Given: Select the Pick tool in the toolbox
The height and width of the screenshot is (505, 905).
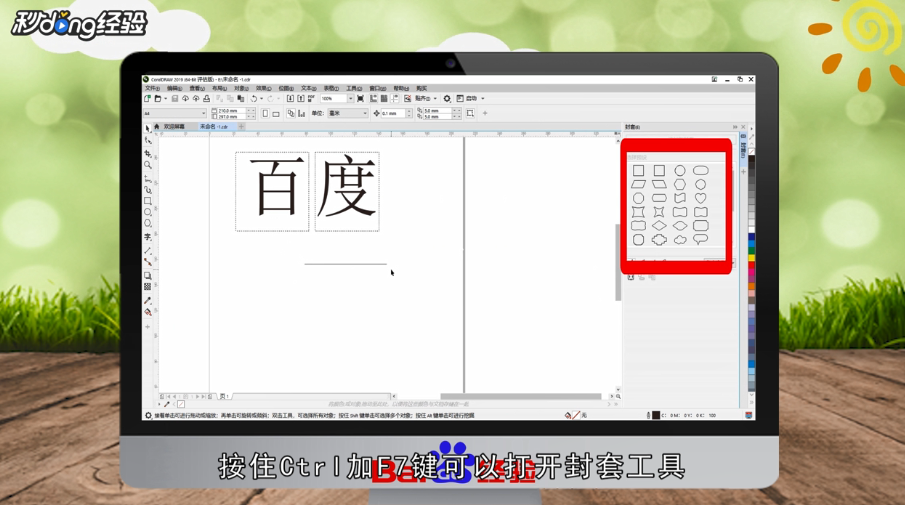Looking at the screenshot, I should point(148,128).
